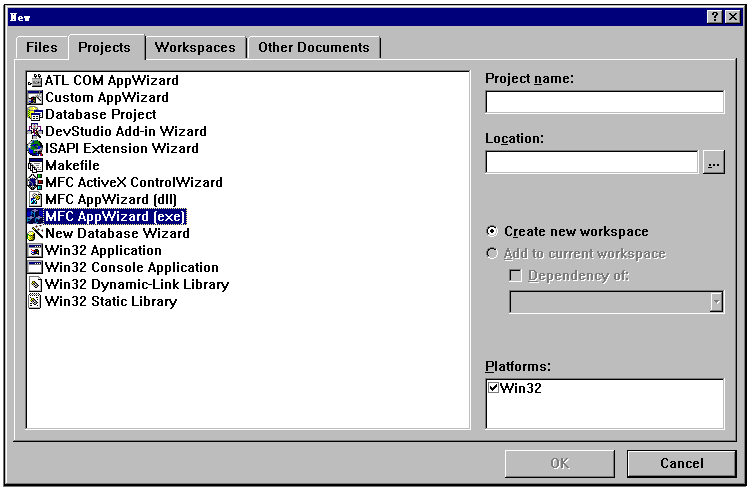Screen dimensions: 751x490
Task: Select Win32 Application text entry
Action: coord(103,251)
